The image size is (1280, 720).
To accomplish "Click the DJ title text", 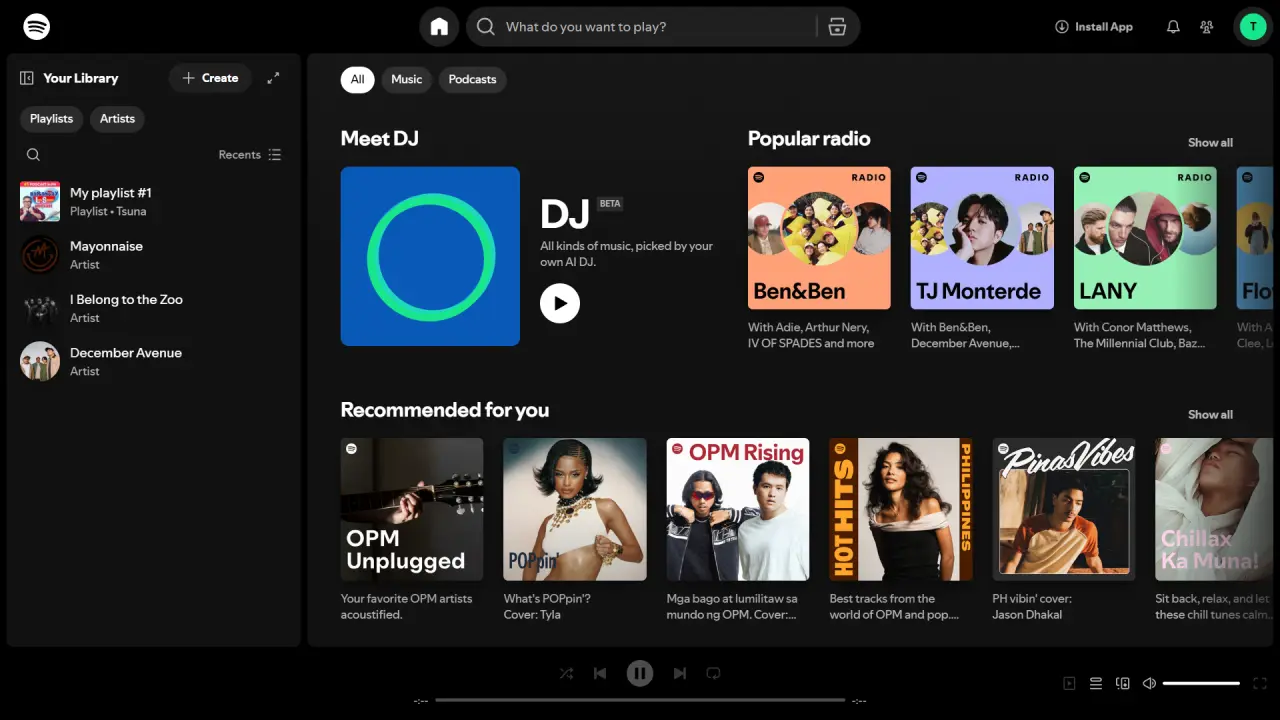I will (x=565, y=214).
